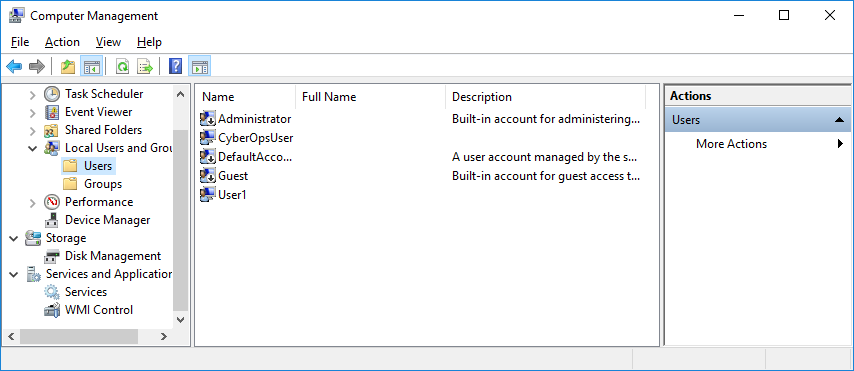The image size is (854, 371).
Task: Collapse the Storage tree node
Action: click(x=14, y=238)
